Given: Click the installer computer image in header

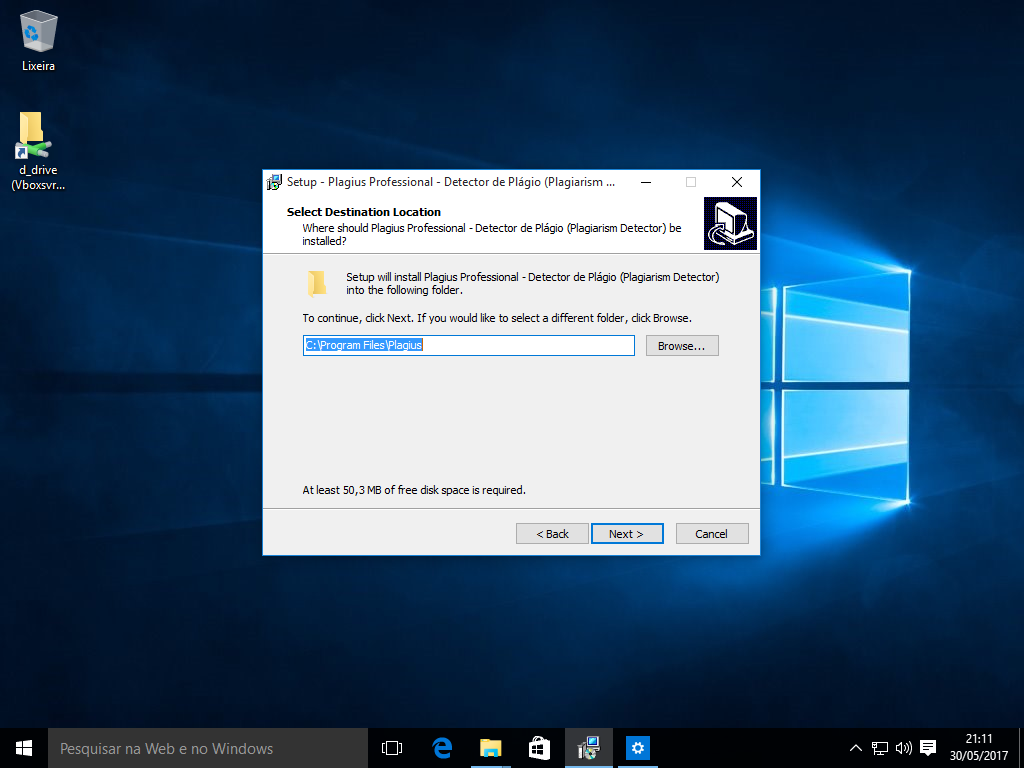Looking at the screenshot, I should pyautogui.click(x=730, y=224).
